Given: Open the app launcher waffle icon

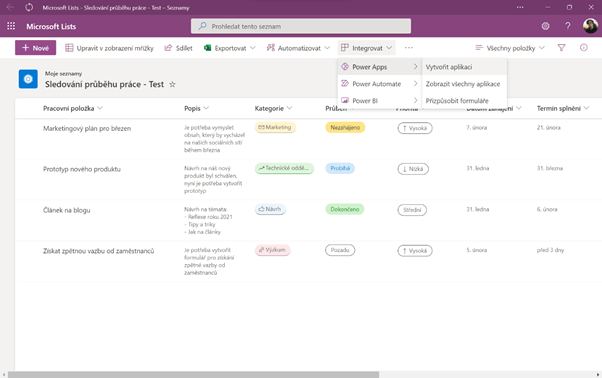Looking at the screenshot, I should (11, 26).
